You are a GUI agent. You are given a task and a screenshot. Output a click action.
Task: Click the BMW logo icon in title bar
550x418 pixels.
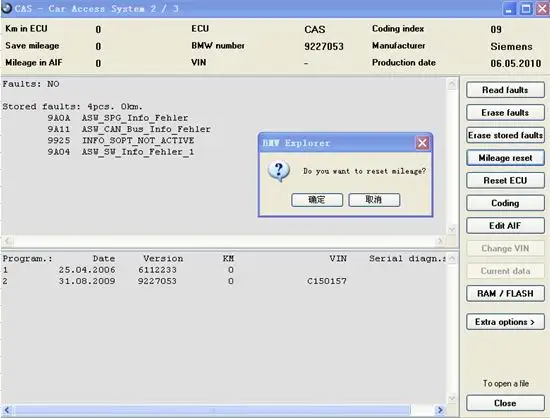point(6,7)
